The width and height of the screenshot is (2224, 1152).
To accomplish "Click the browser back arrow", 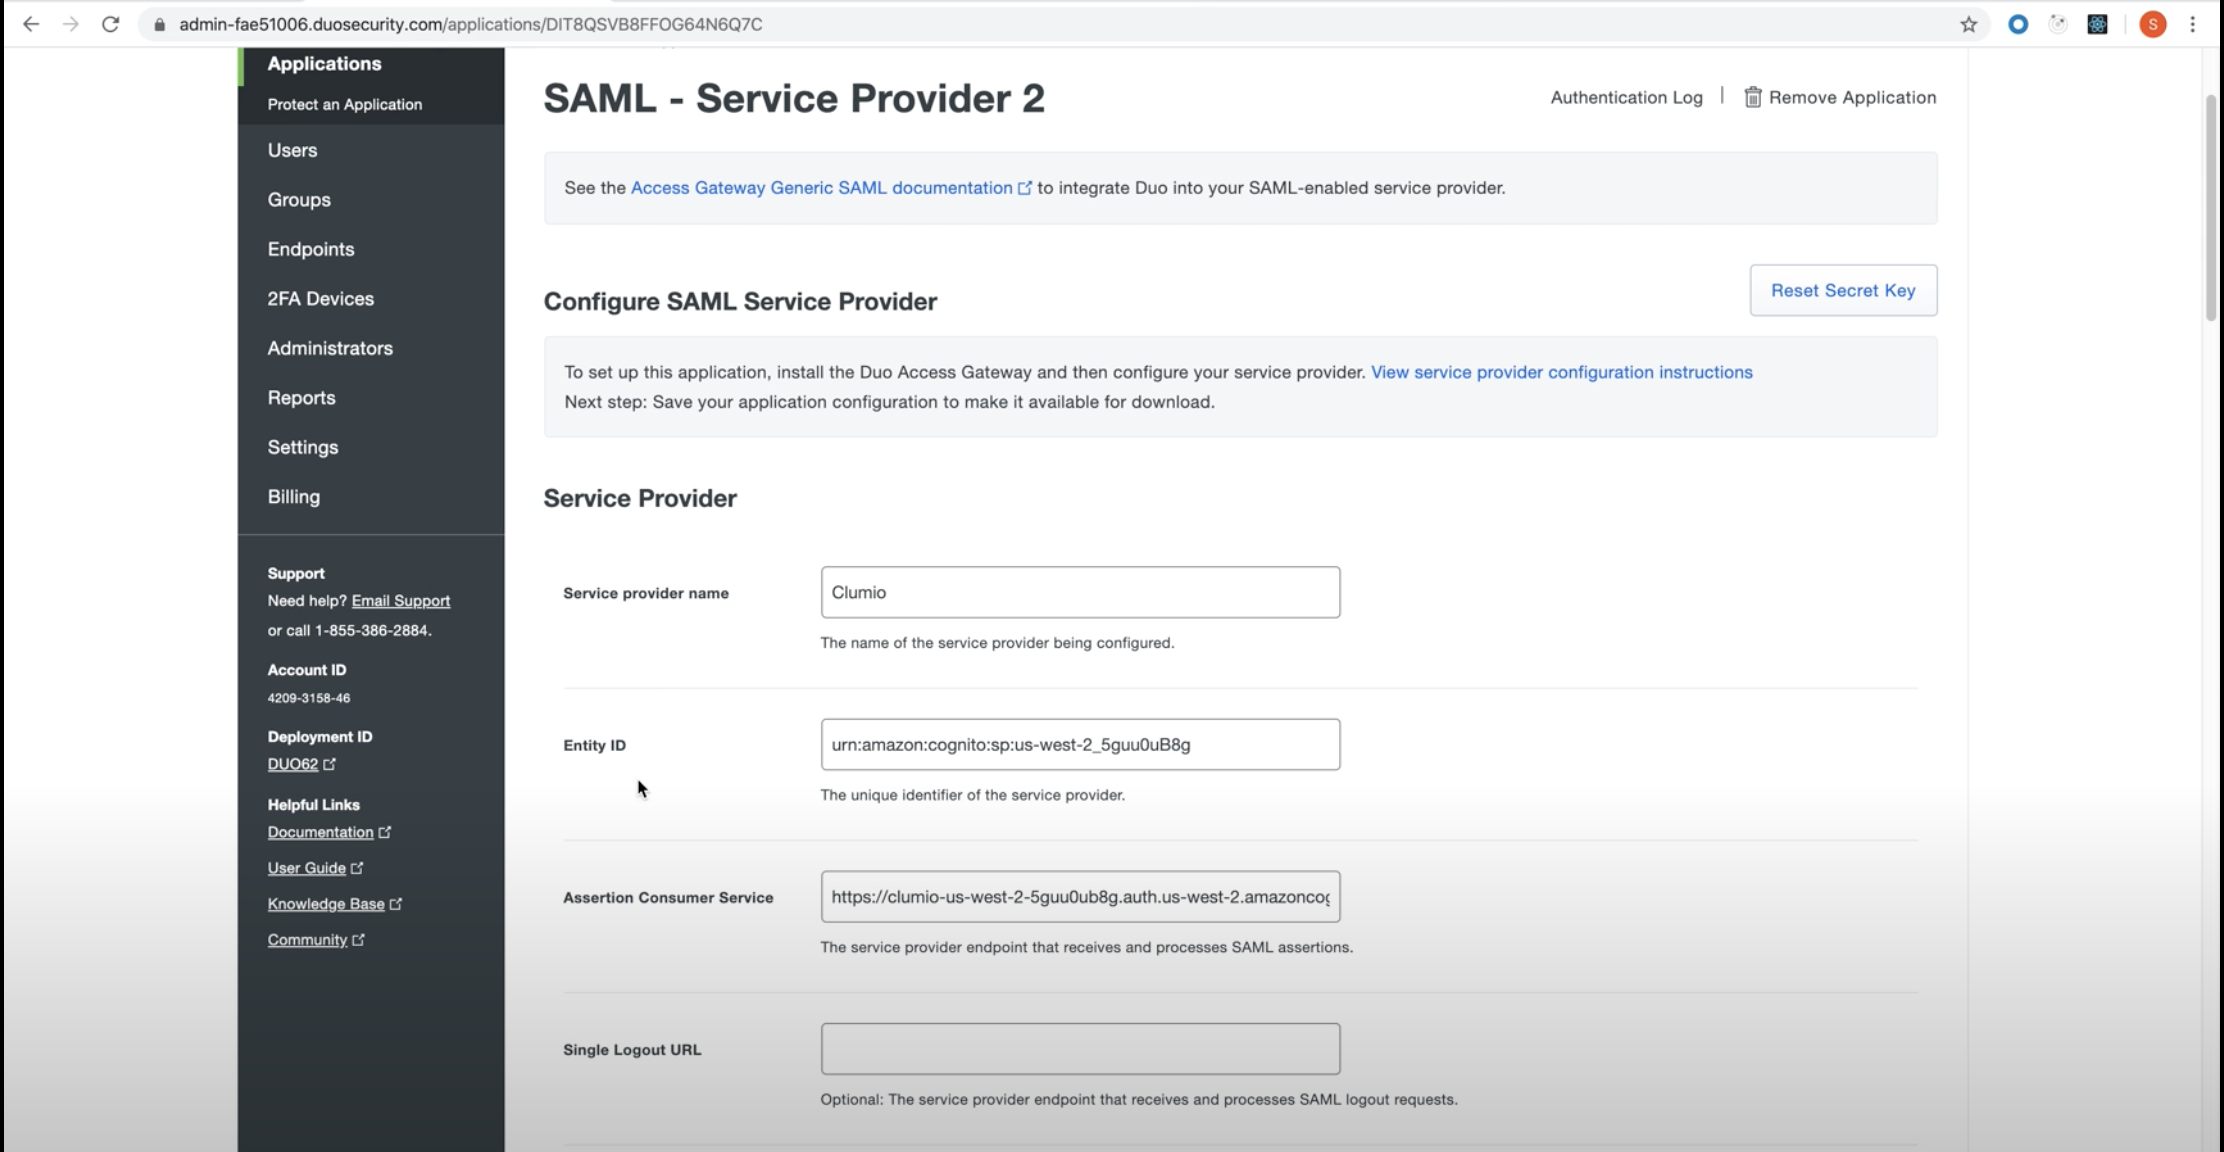I will click(x=31, y=24).
